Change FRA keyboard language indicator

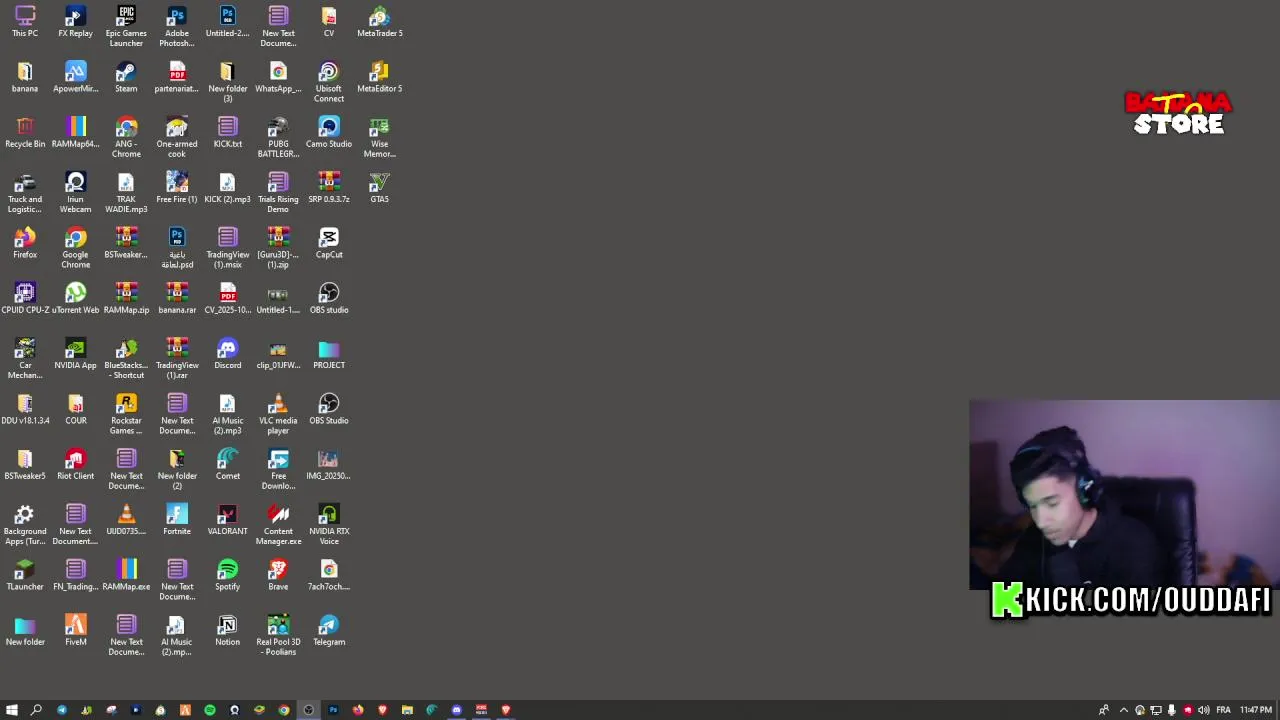coord(1223,710)
